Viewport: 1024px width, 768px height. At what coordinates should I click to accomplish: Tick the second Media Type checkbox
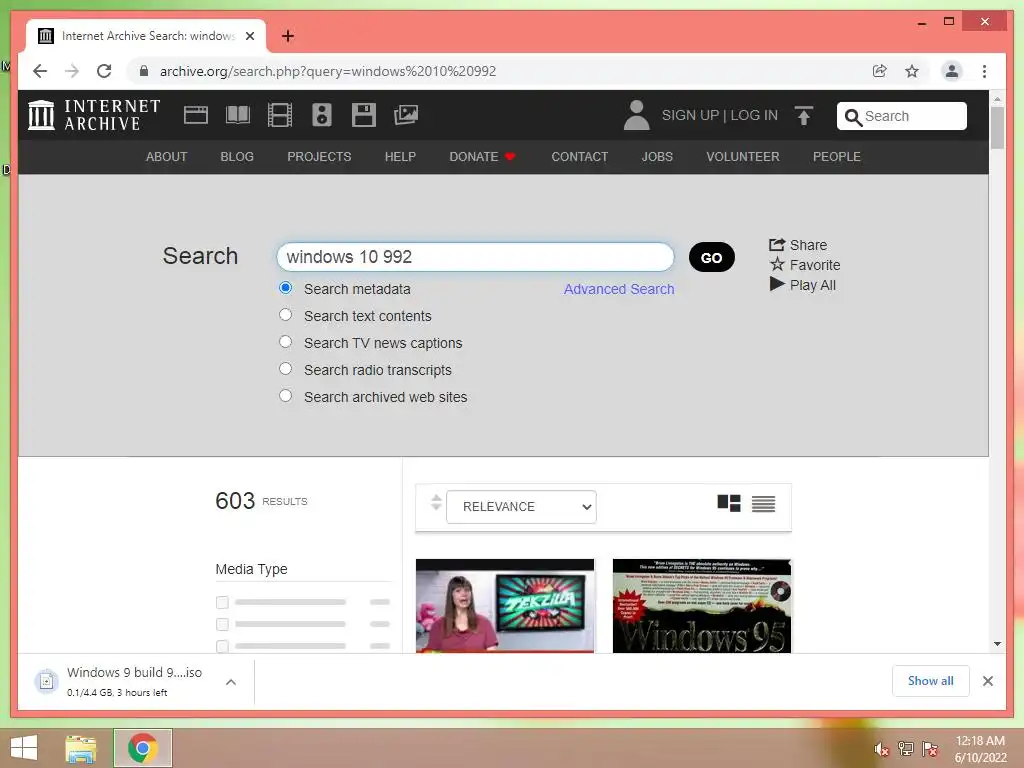click(222, 624)
